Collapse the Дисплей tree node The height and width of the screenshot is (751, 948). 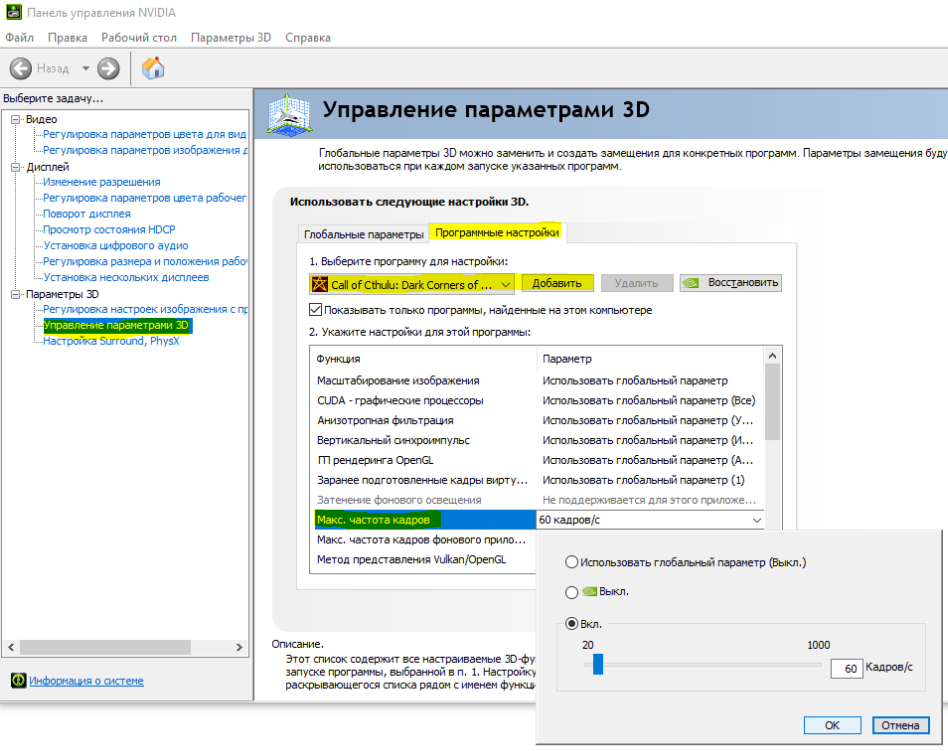(x=16, y=167)
